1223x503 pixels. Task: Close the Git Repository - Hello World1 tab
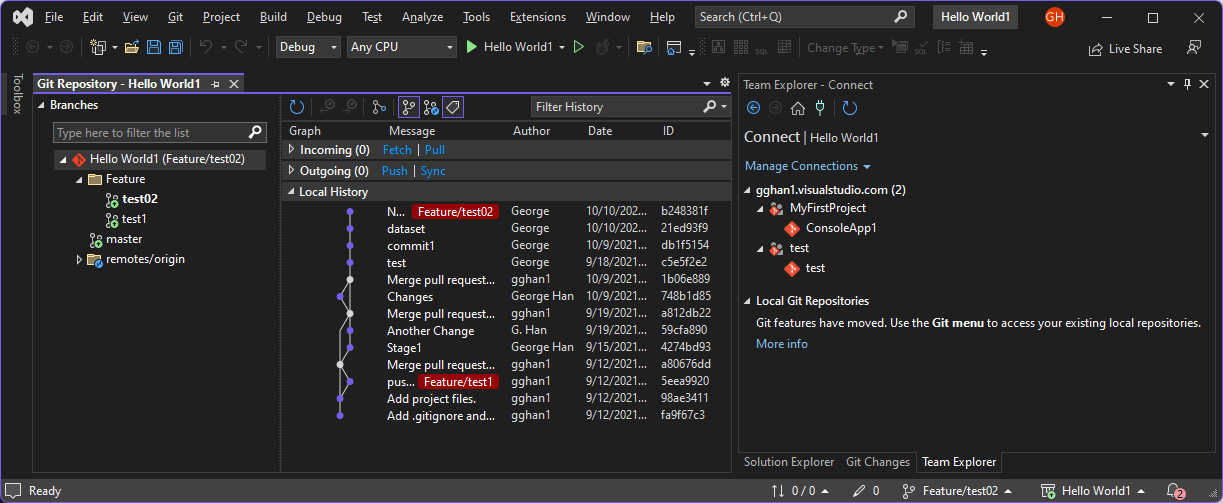point(234,85)
